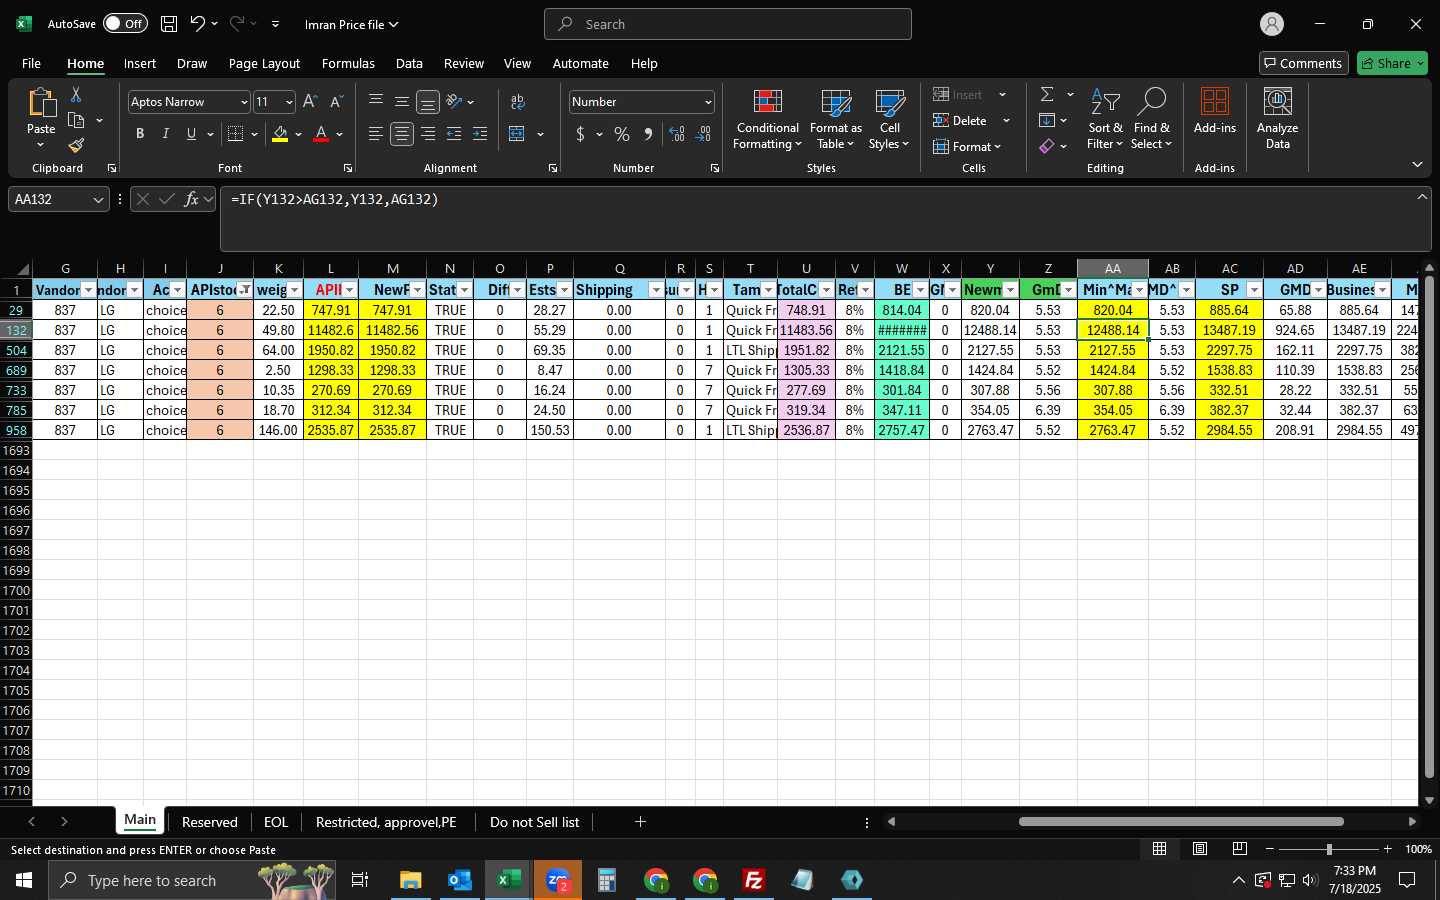Click the Format cells button

click(x=966, y=146)
